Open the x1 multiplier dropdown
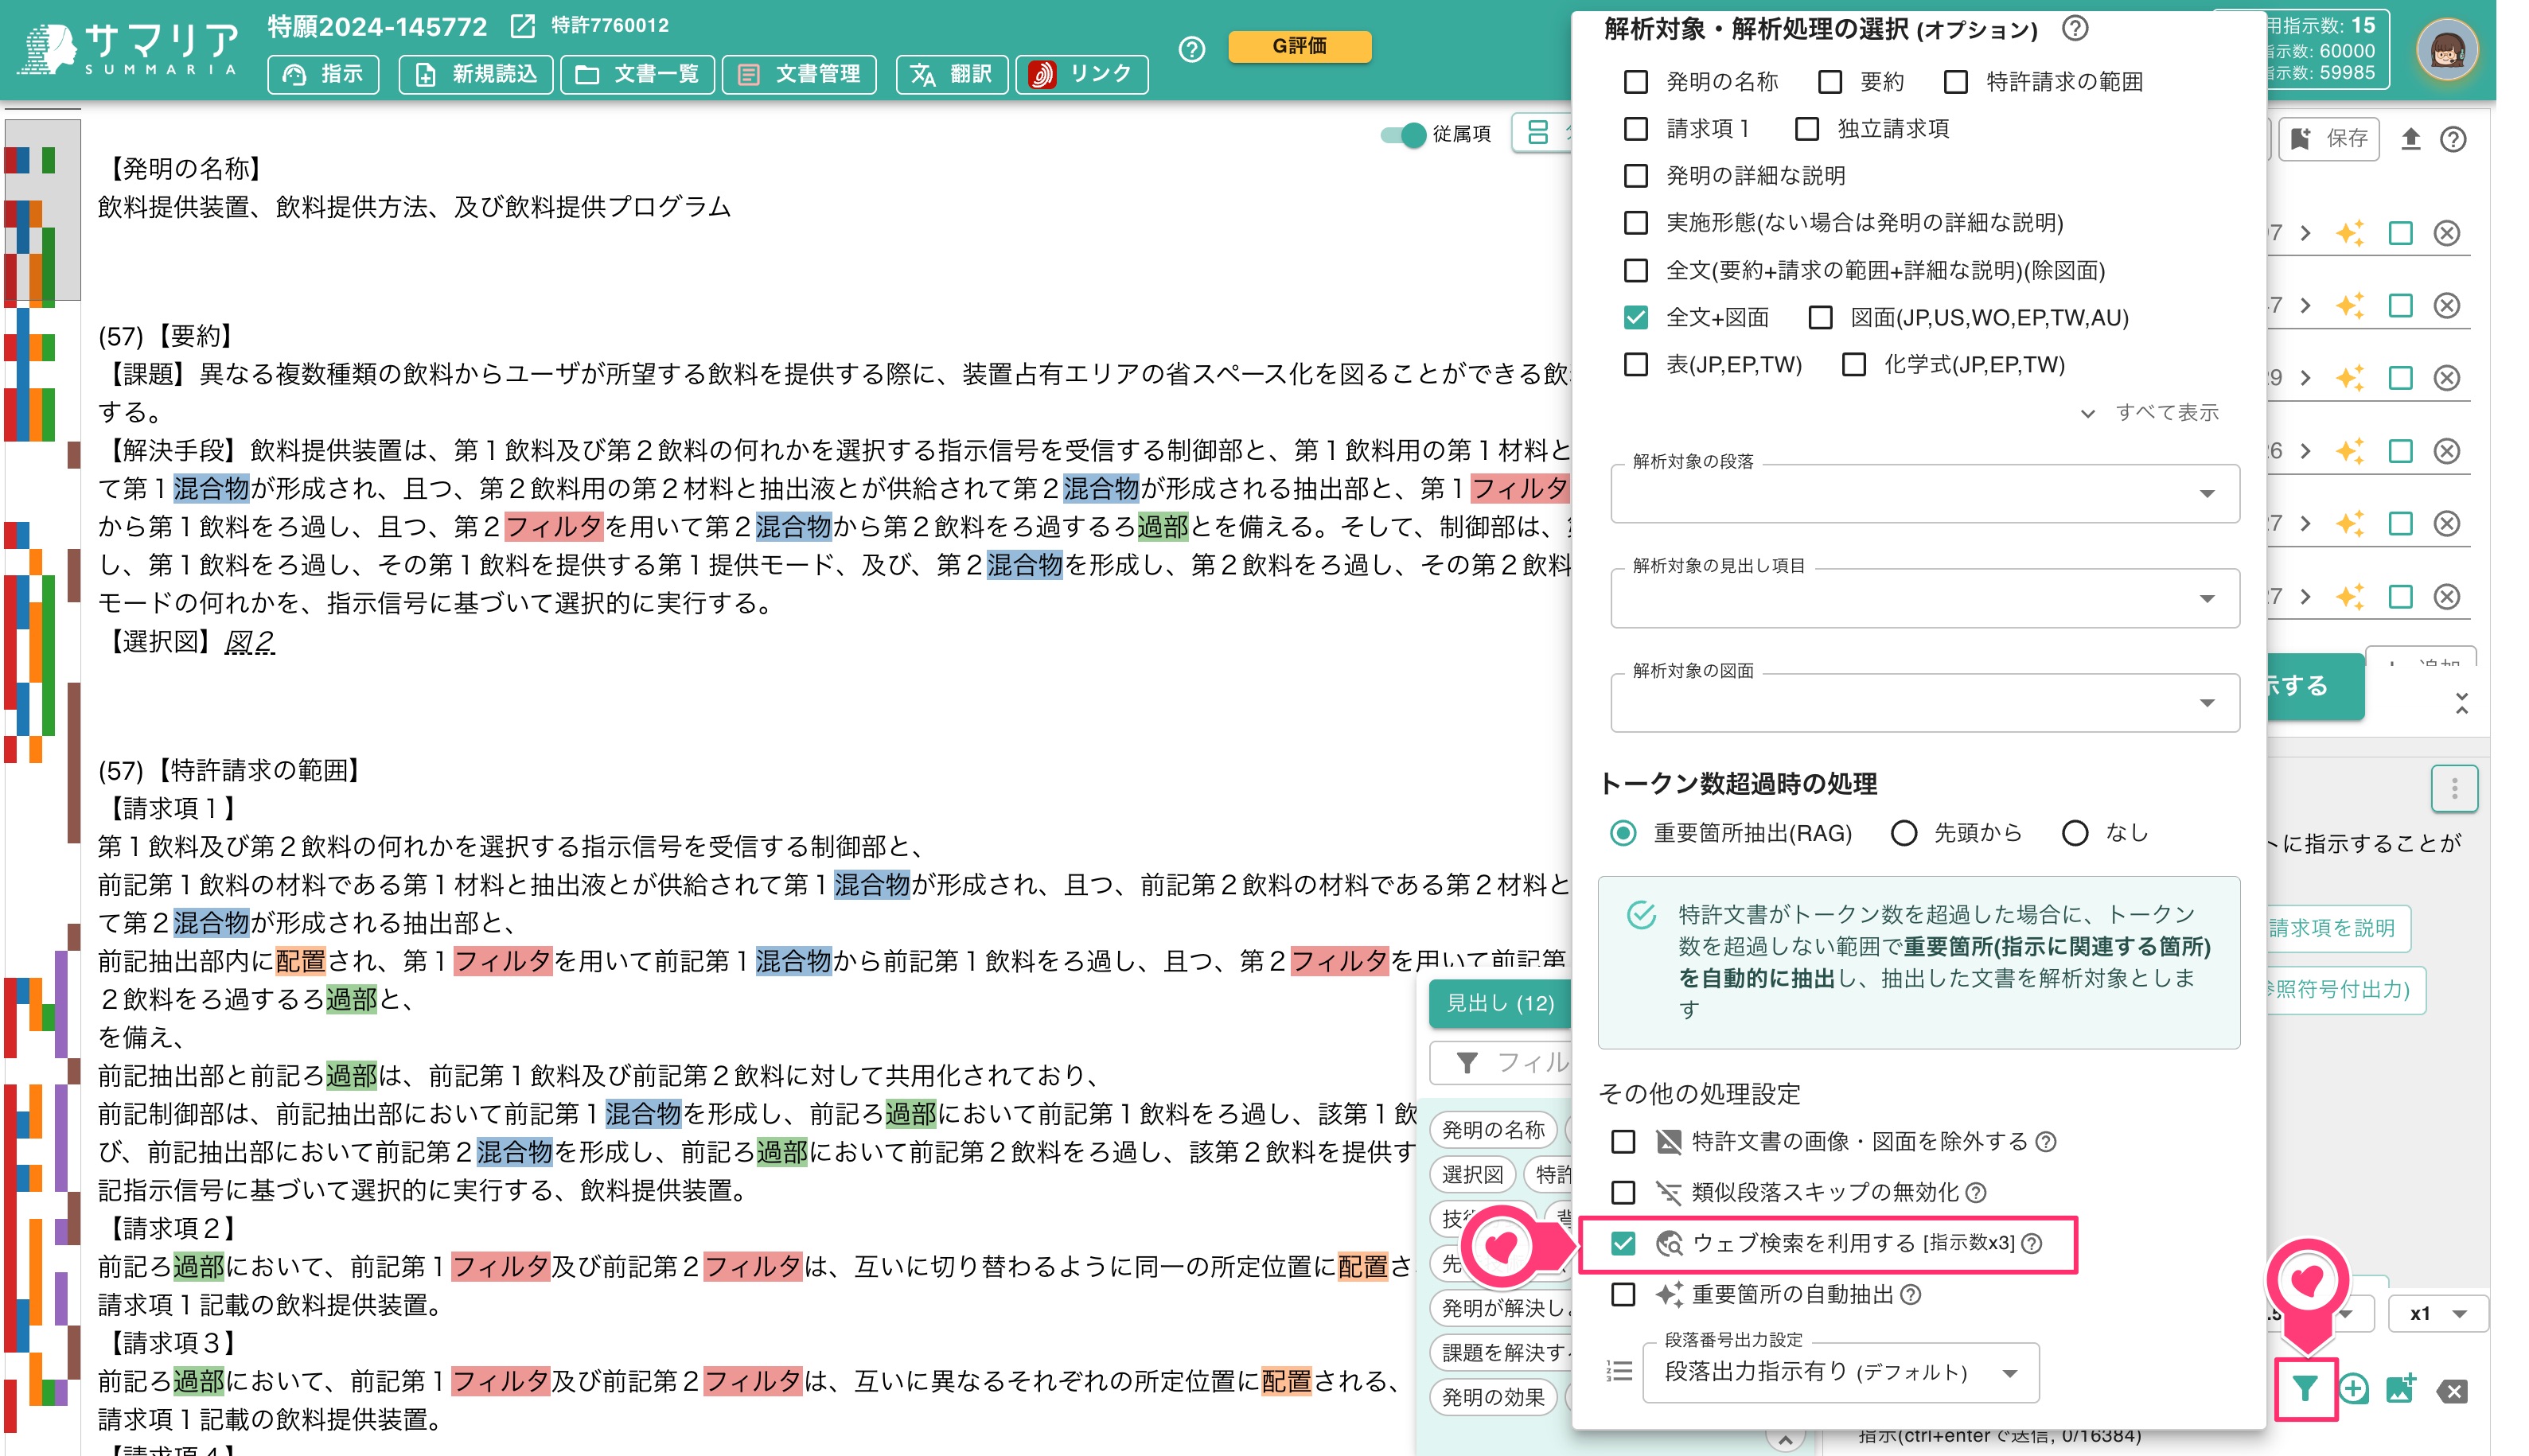Image resolution: width=2529 pixels, height=1456 pixels. (x=2438, y=1314)
